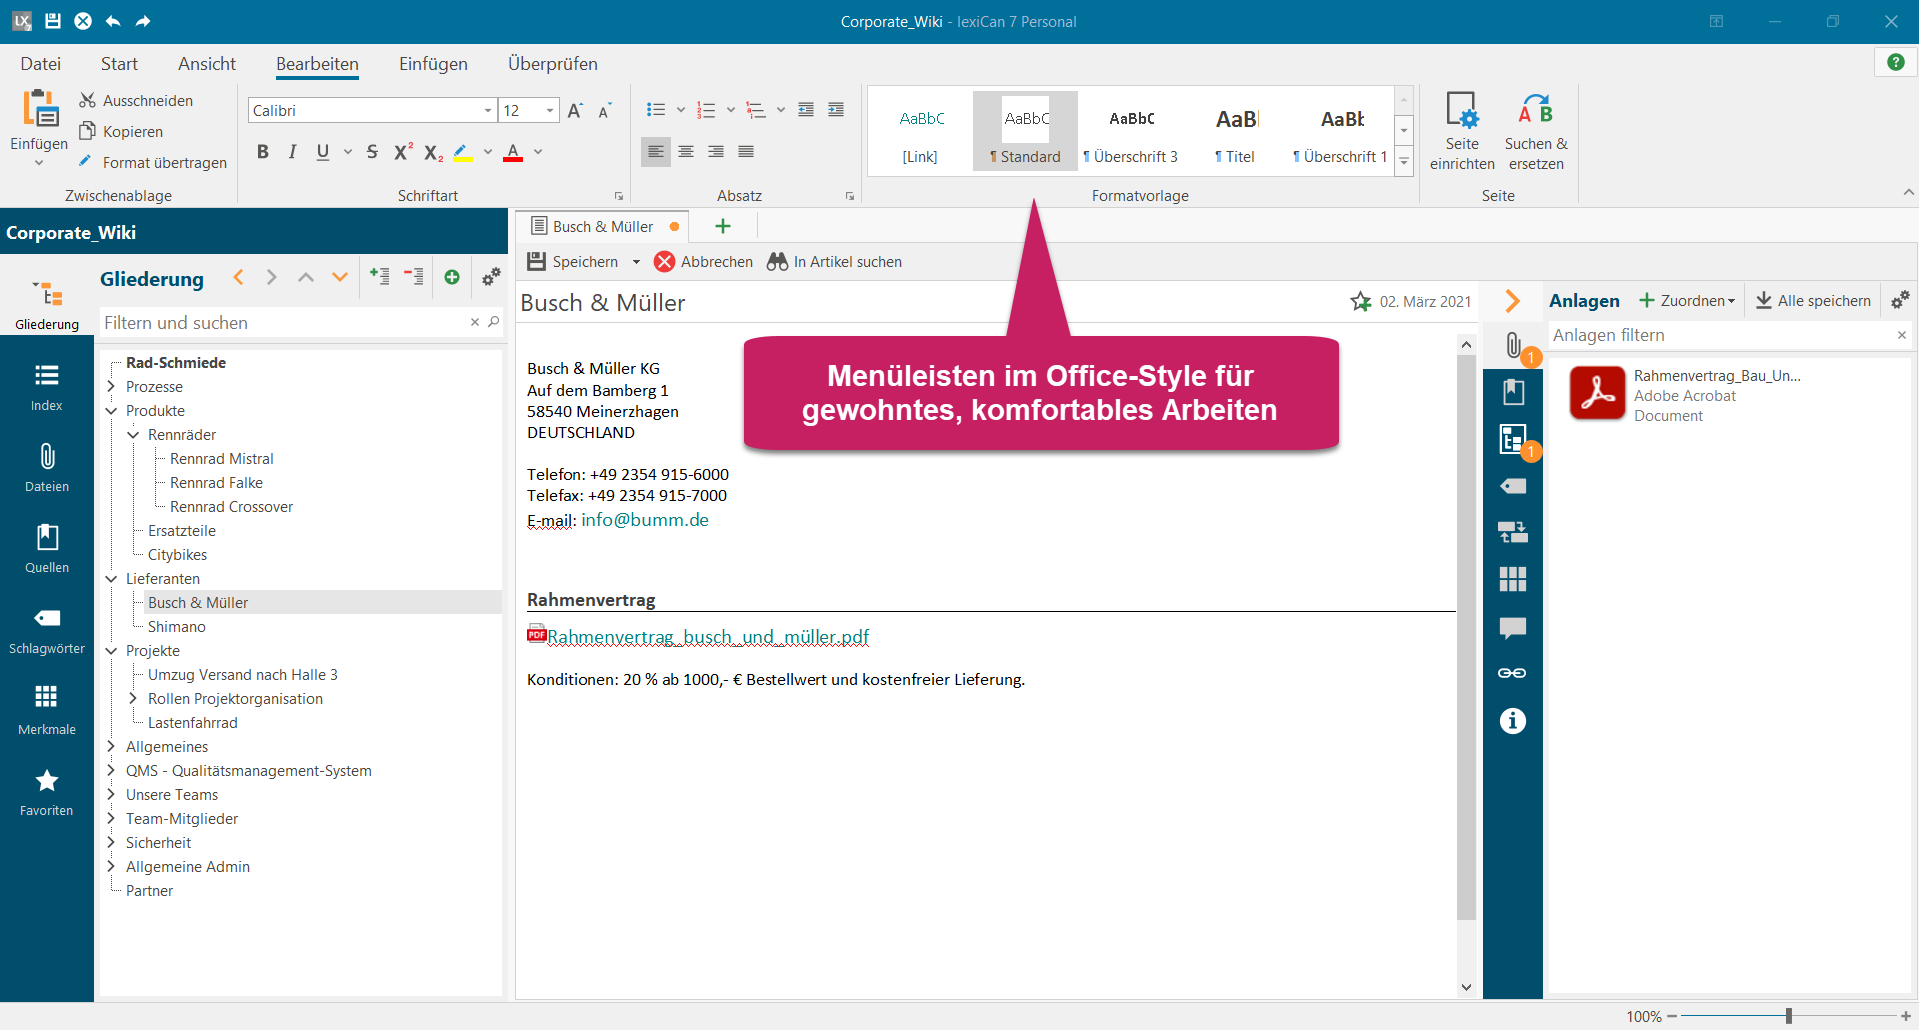1919x1030 pixels.
Task: Expand the Prozesse tree node
Action: tap(111, 387)
